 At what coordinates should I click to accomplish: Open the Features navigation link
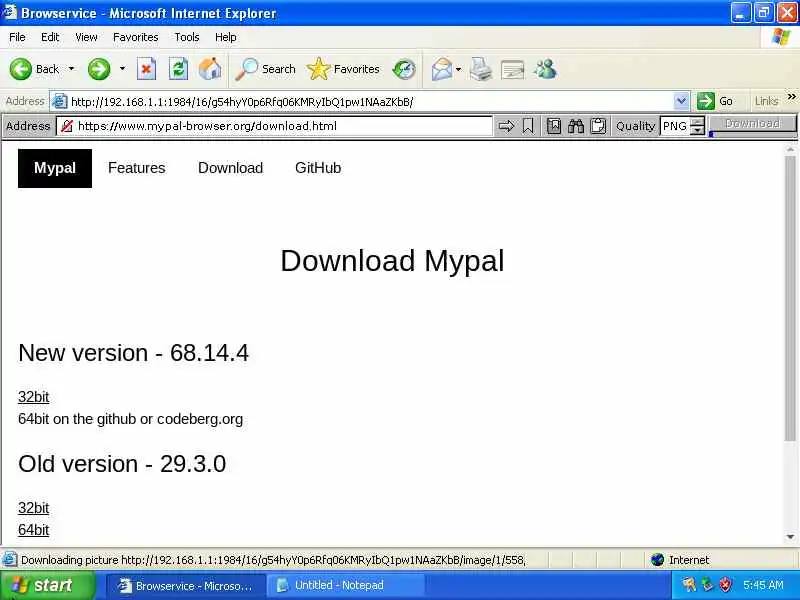(137, 168)
